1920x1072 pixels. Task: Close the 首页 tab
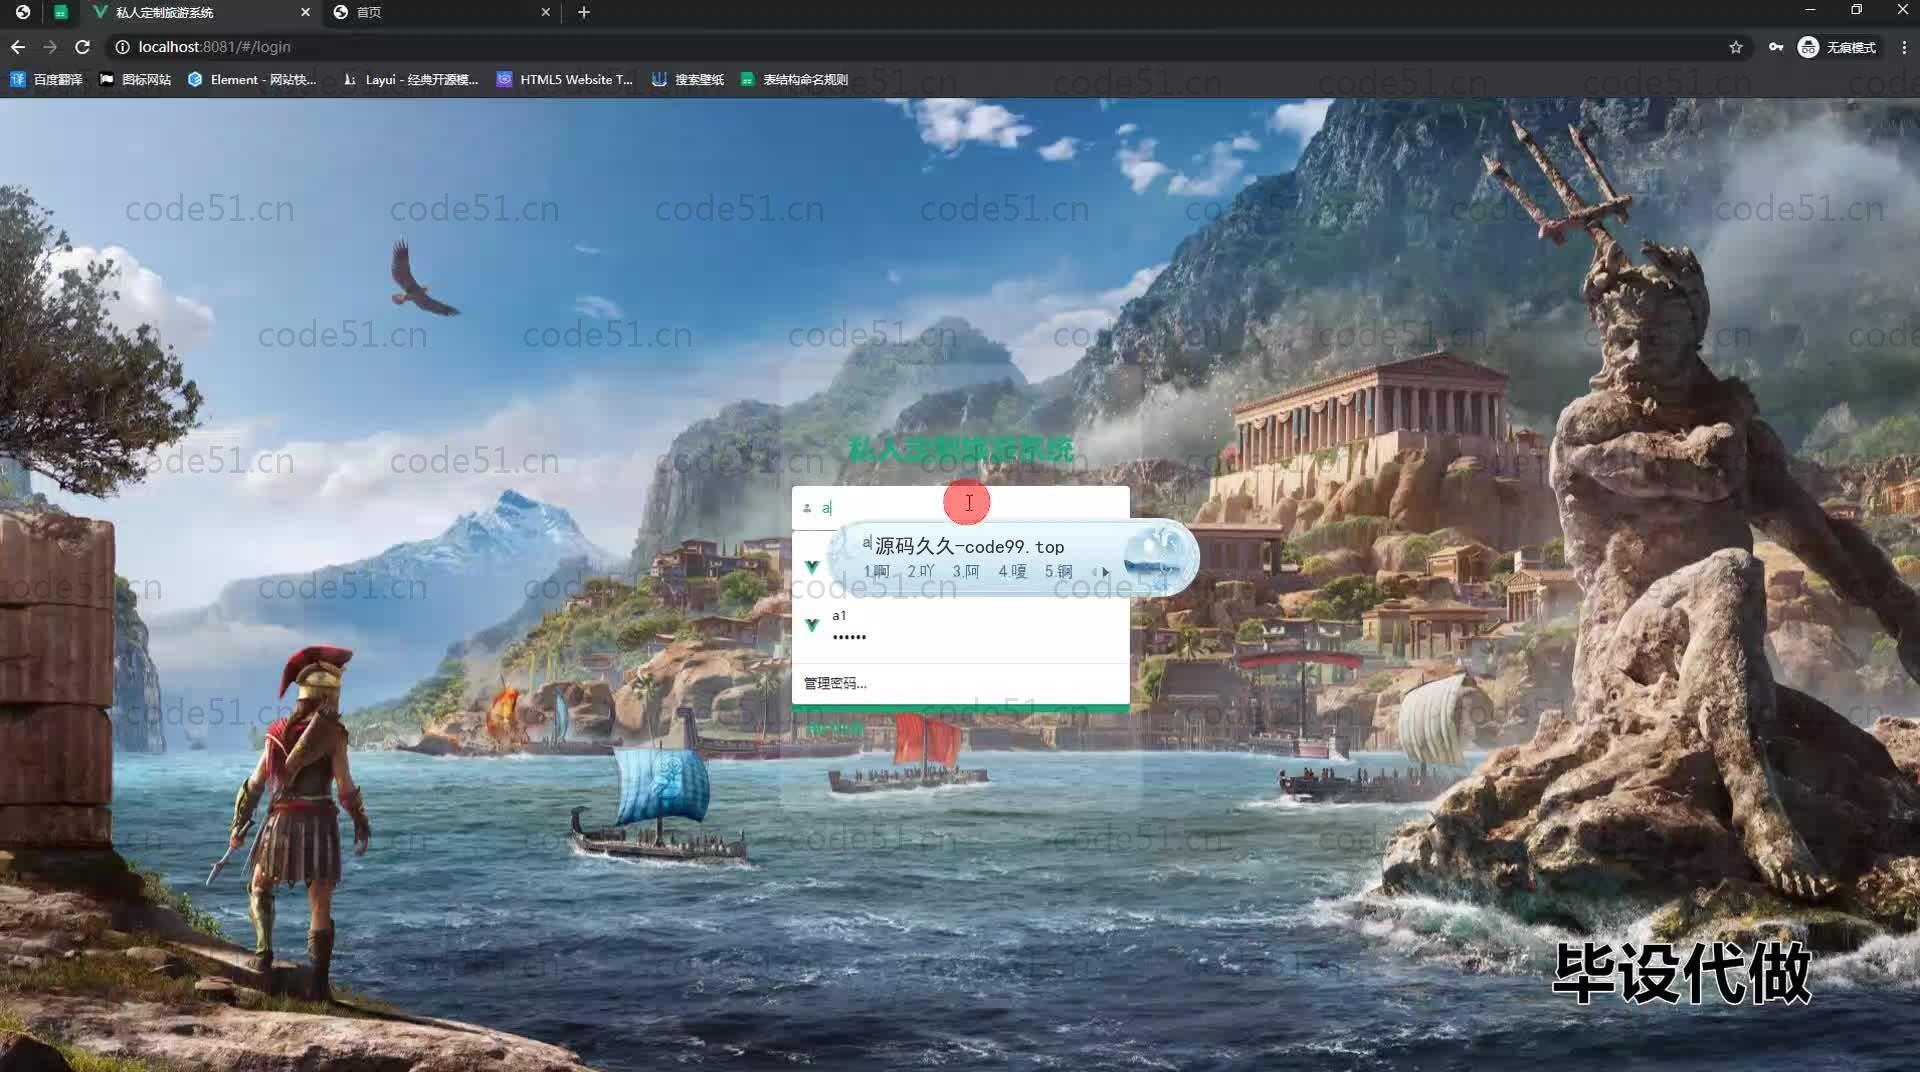click(x=545, y=12)
